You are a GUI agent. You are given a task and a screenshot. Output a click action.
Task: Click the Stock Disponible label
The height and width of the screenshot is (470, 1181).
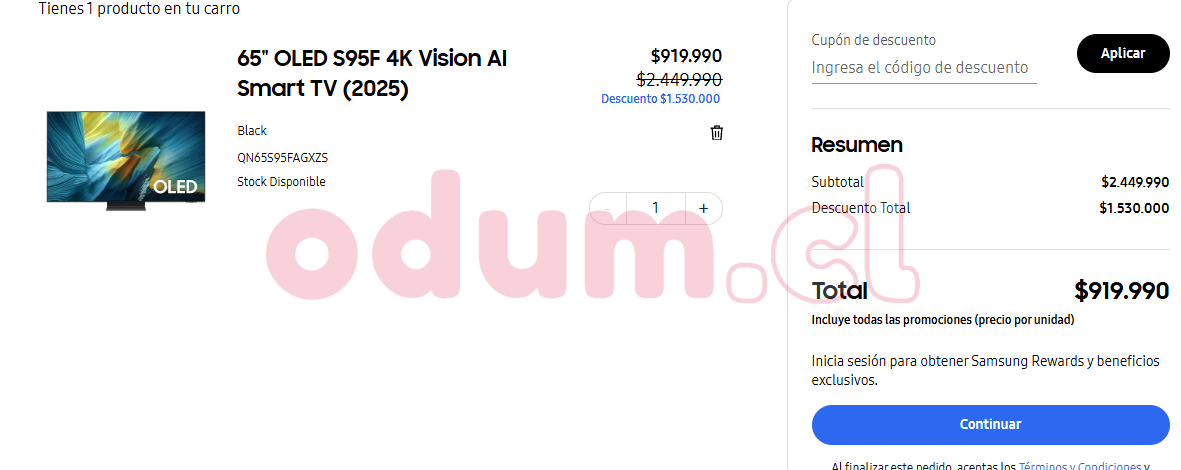tap(281, 182)
